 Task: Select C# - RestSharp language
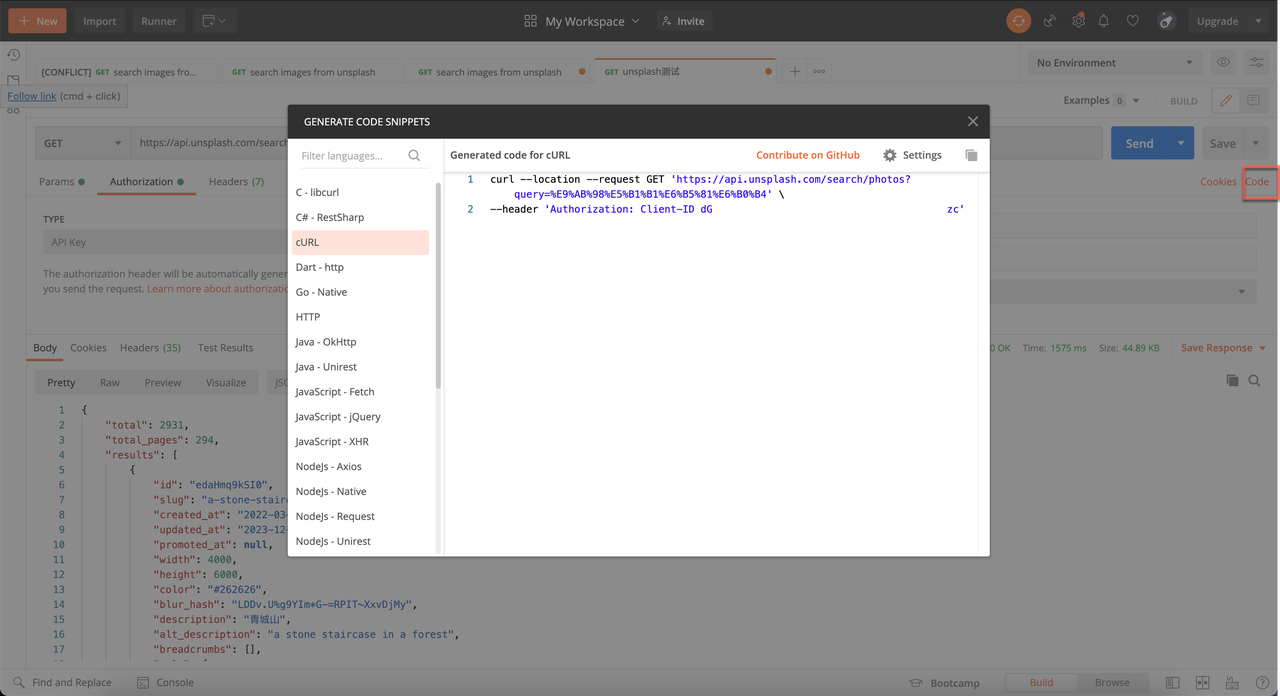[x=360, y=217]
